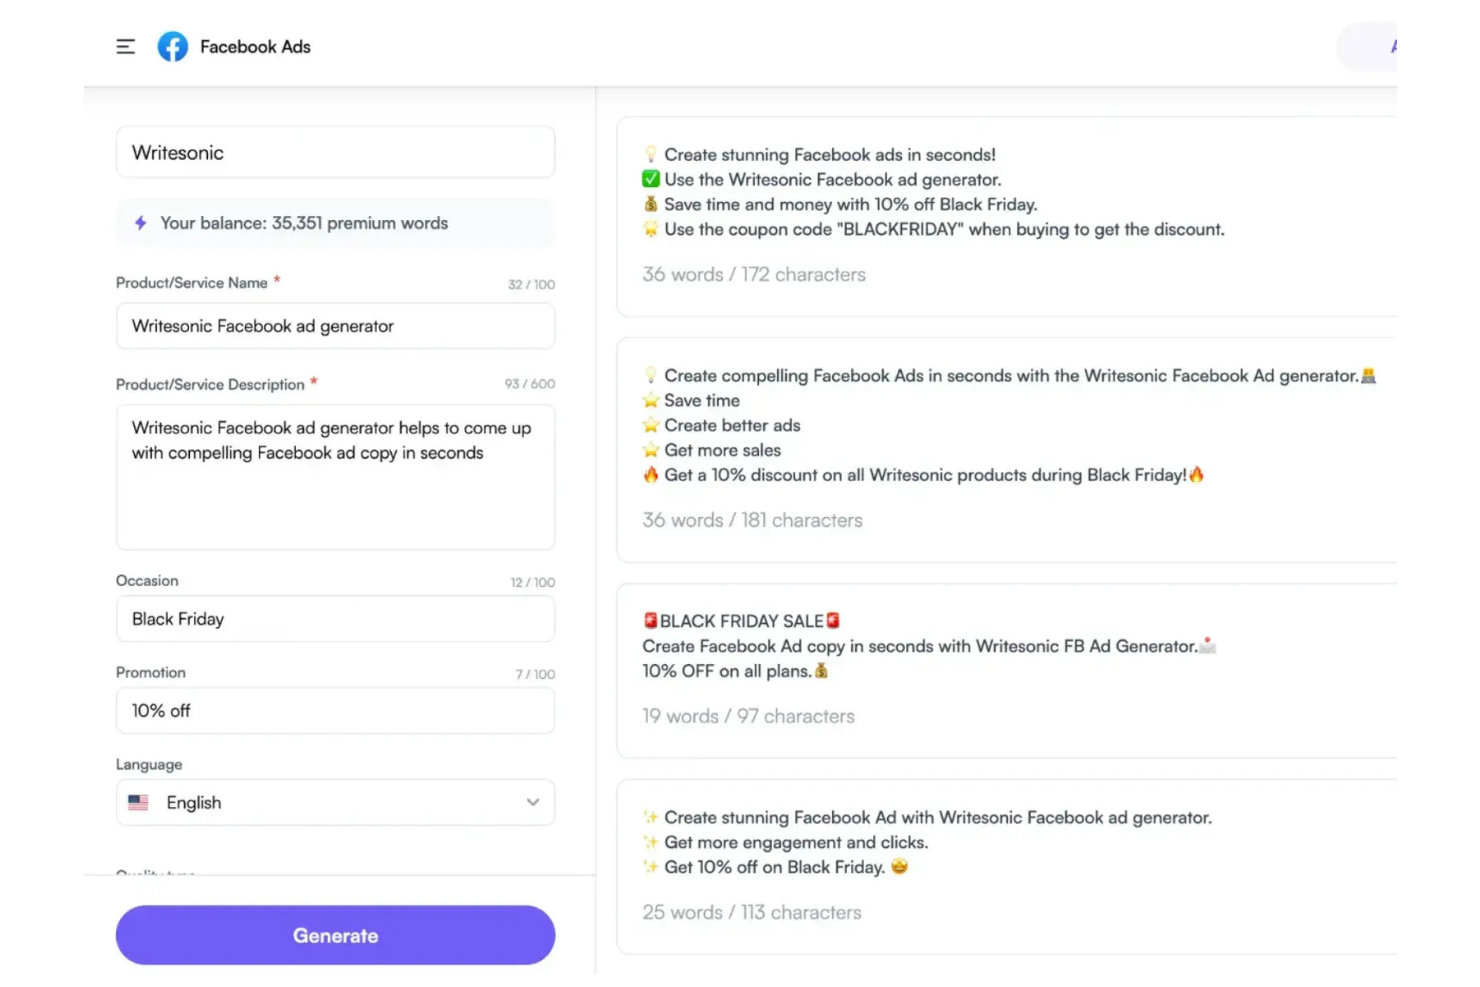Open the Language dropdown

(335, 802)
